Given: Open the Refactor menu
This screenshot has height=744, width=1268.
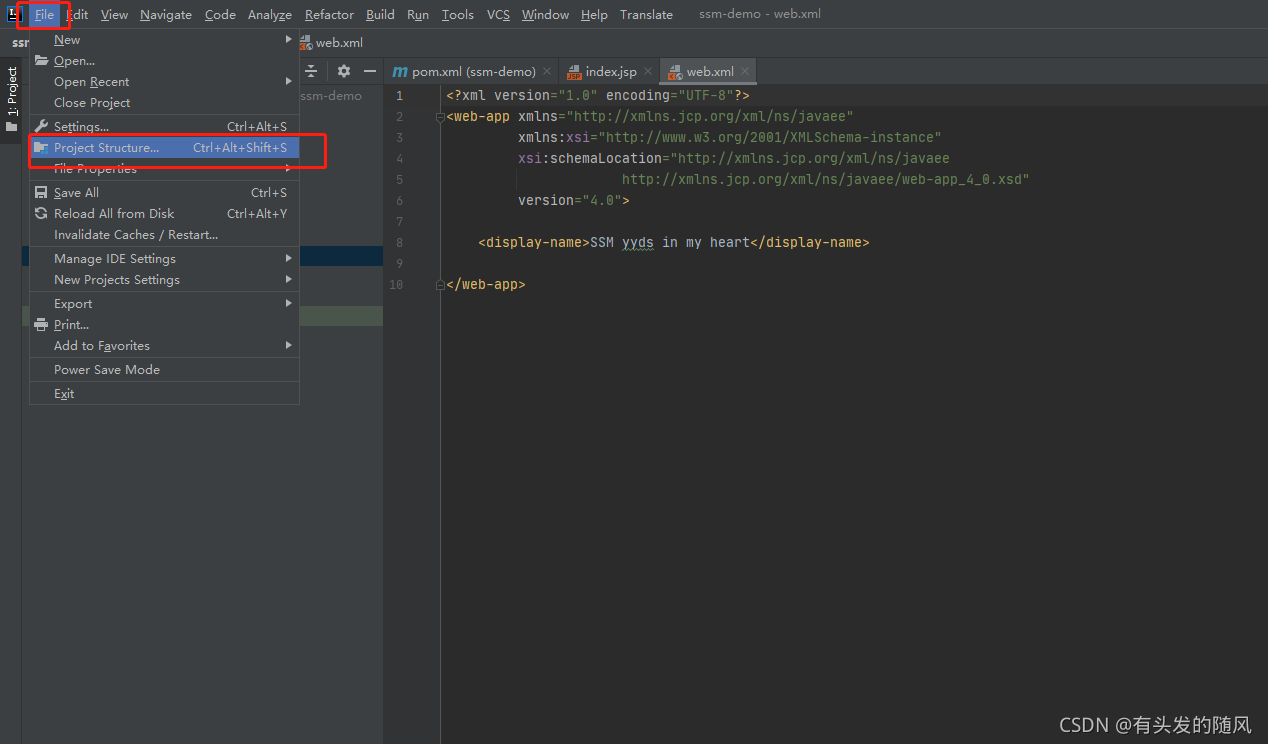Looking at the screenshot, I should pyautogui.click(x=330, y=15).
